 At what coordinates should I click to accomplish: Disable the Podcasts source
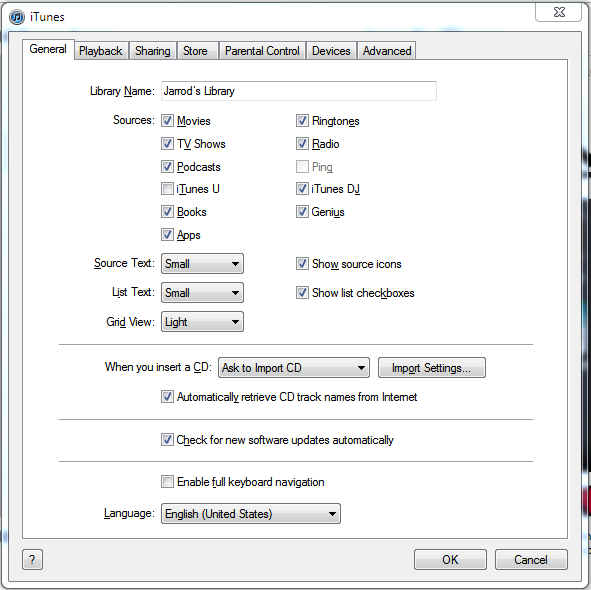(x=167, y=167)
